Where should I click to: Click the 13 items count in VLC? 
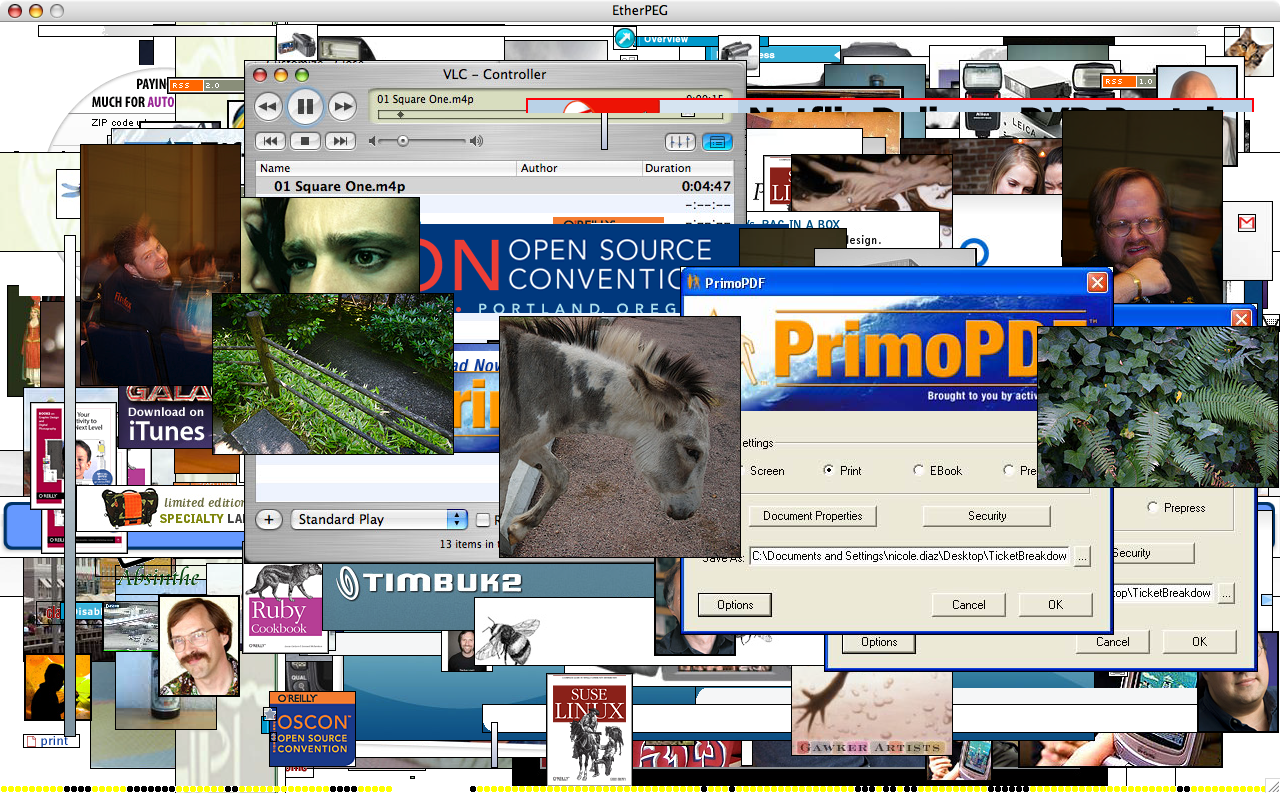(x=468, y=544)
